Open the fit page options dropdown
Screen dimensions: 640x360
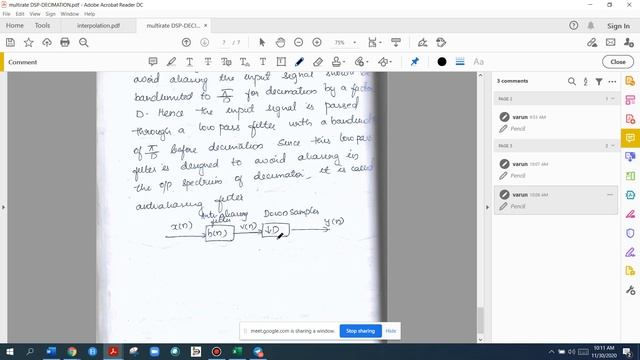(375, 42)
